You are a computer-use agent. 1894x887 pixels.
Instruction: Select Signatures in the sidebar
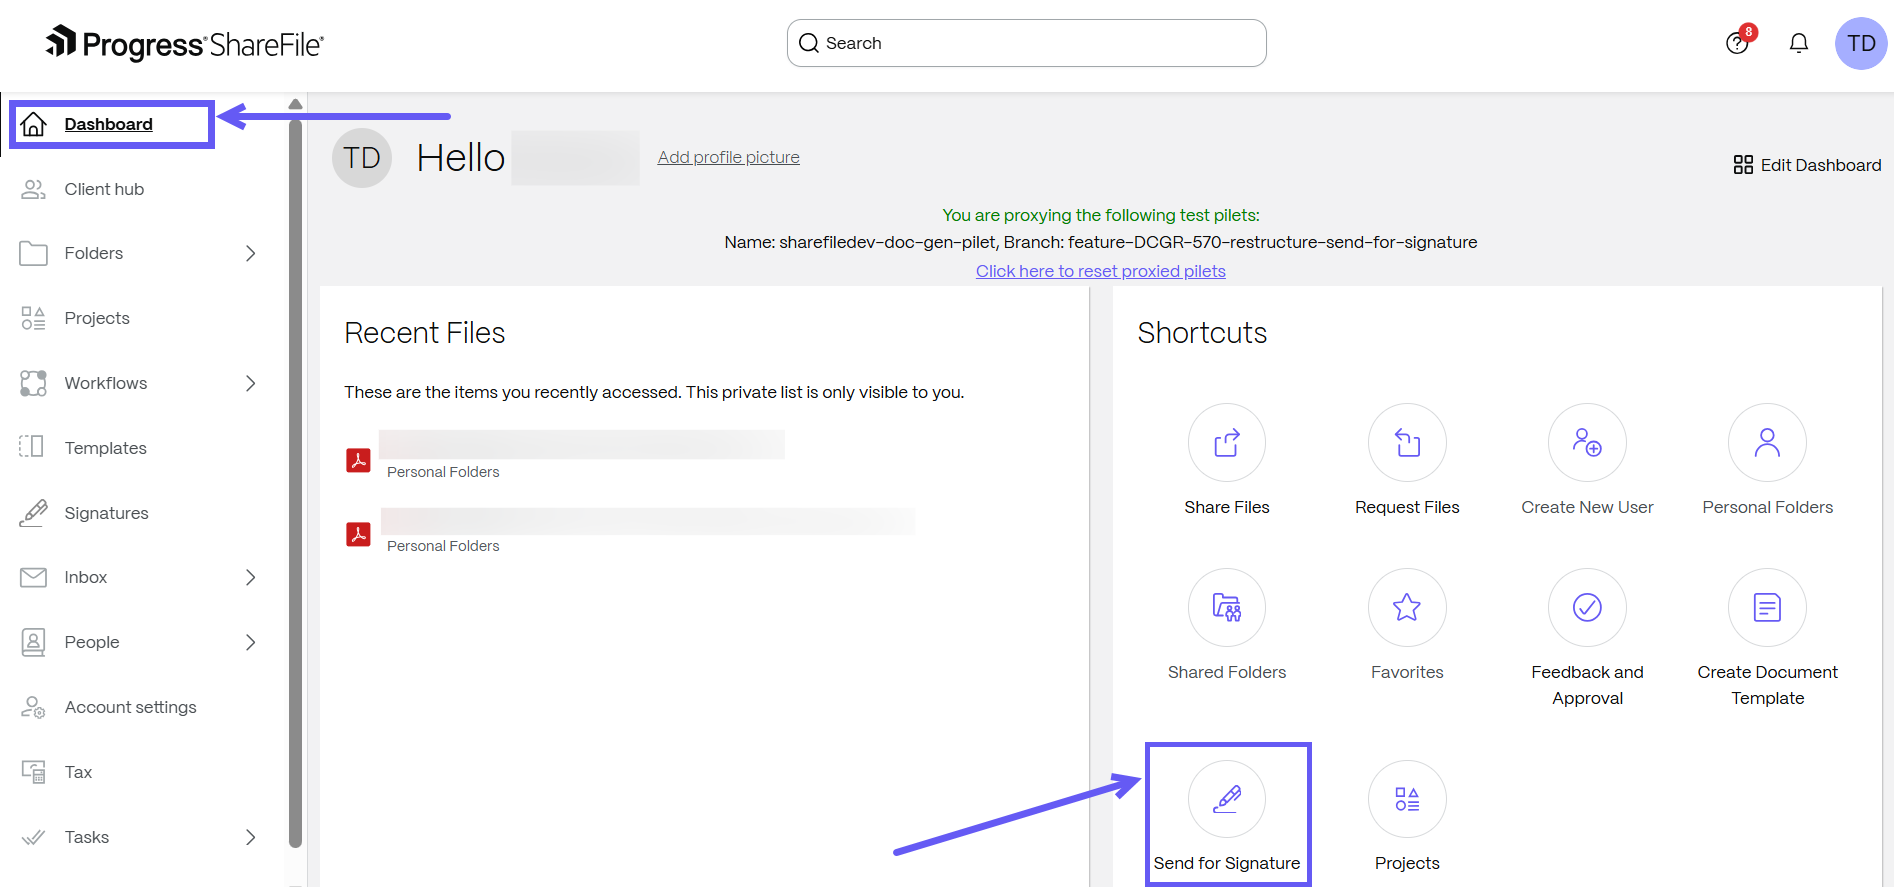[x=106, y=513]
